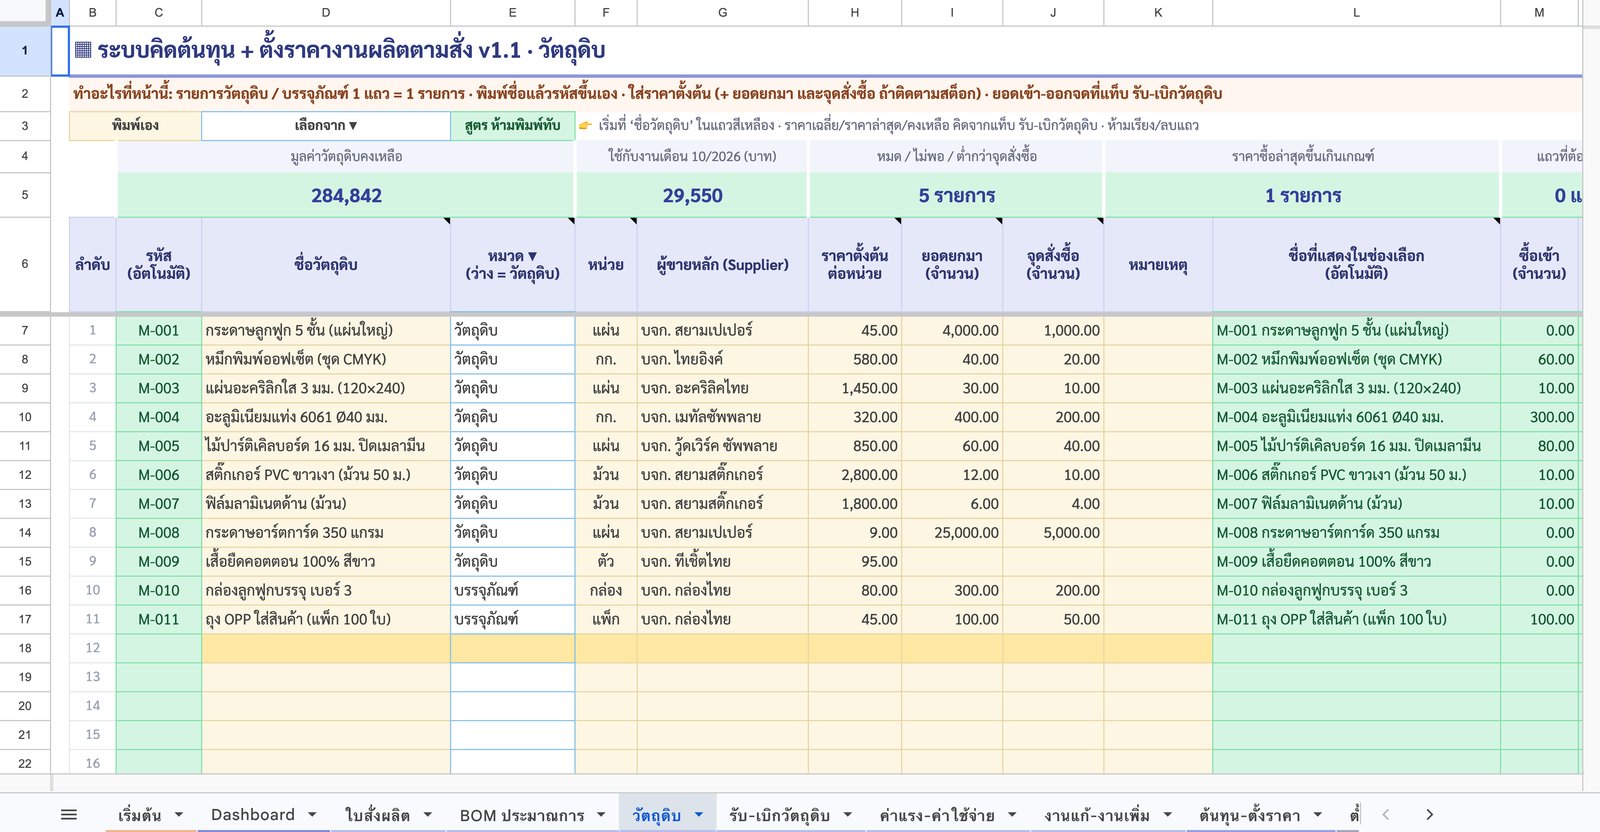The width and height of the screenshot is (1600, 832).
Task: Open the dropdown arrow on BOM ประมาณการ tab
Action: tap(601, 815)
